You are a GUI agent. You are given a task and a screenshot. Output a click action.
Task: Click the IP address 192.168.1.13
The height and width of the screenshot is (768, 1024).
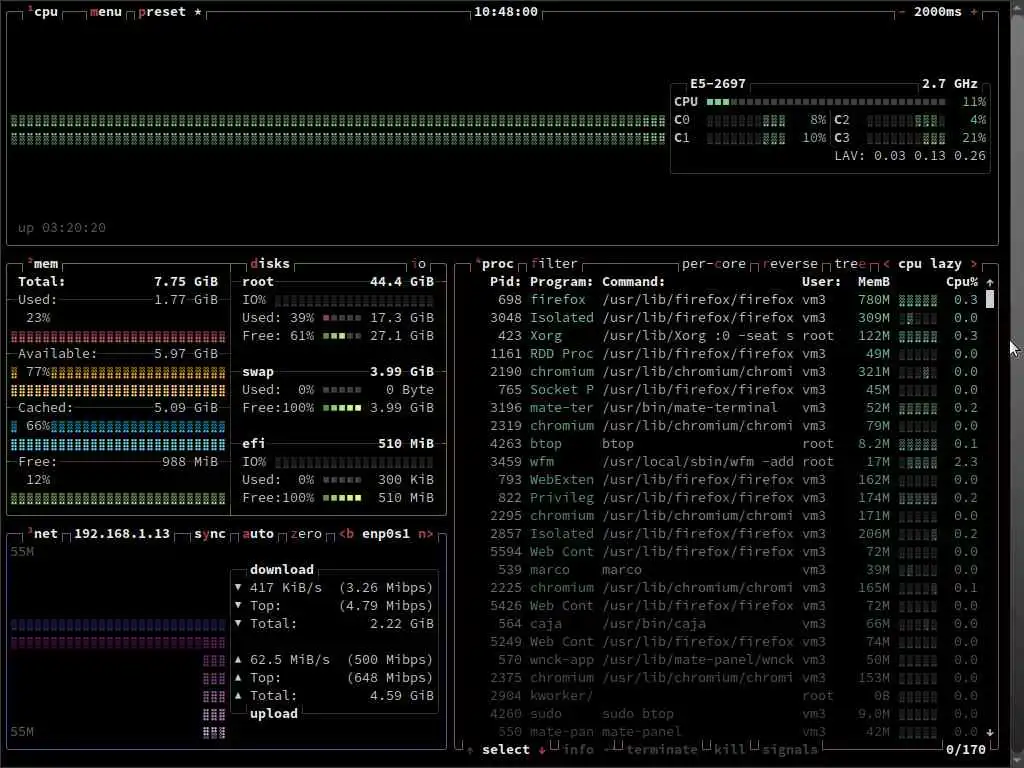coord(121,534)
